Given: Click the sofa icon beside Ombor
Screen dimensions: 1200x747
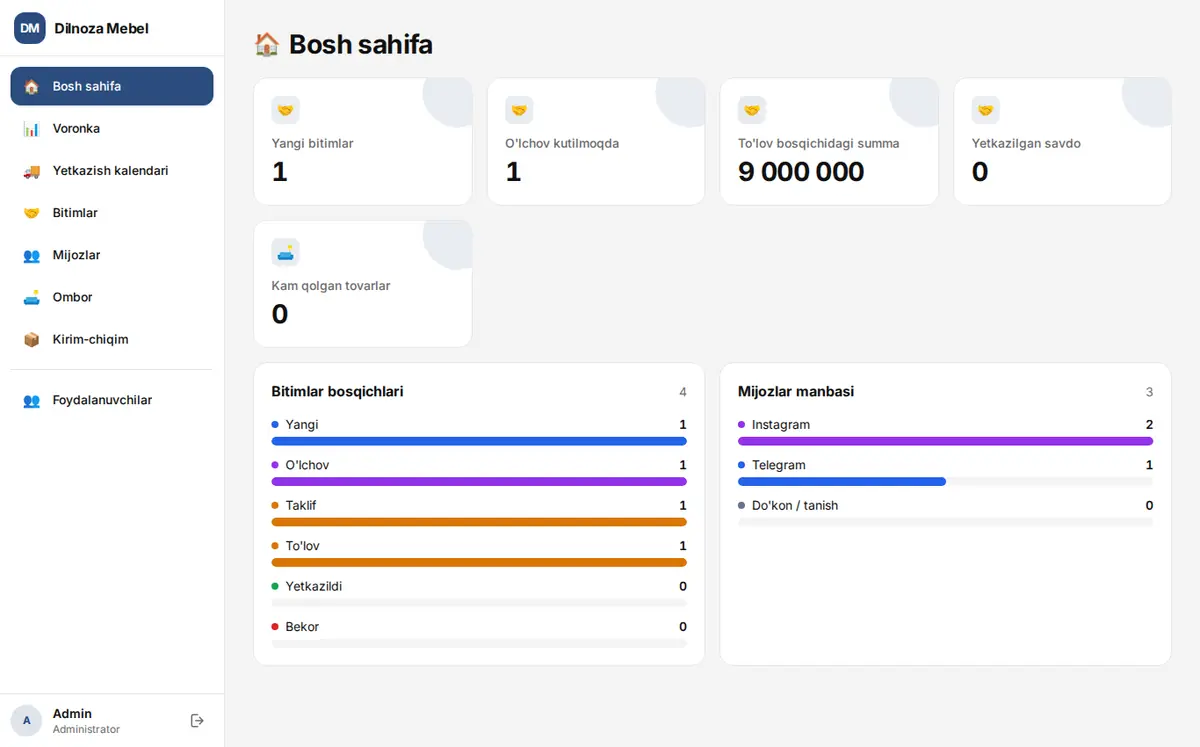Looking at the screenshot, I should coord(32,297).
